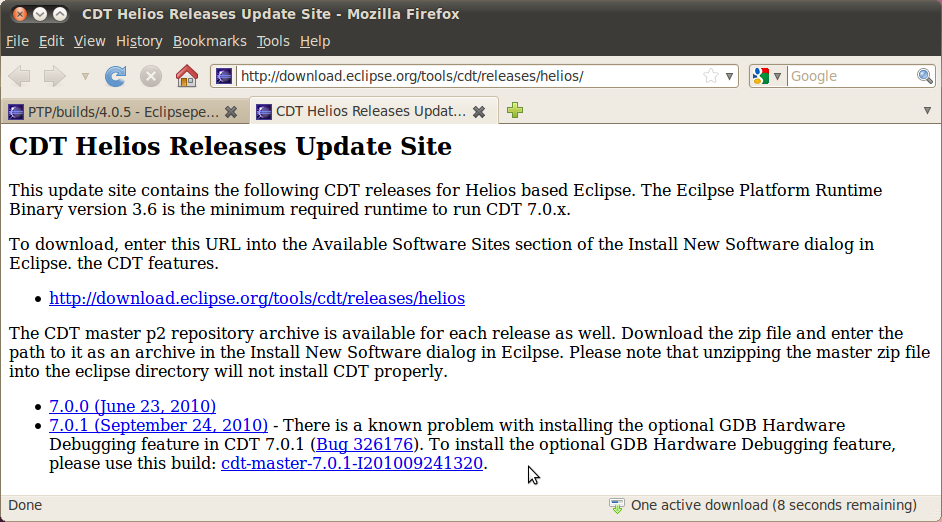942x522 pixels.
Task: Select the CDT Helios Releases Update tab
Action: click(372, 111)
